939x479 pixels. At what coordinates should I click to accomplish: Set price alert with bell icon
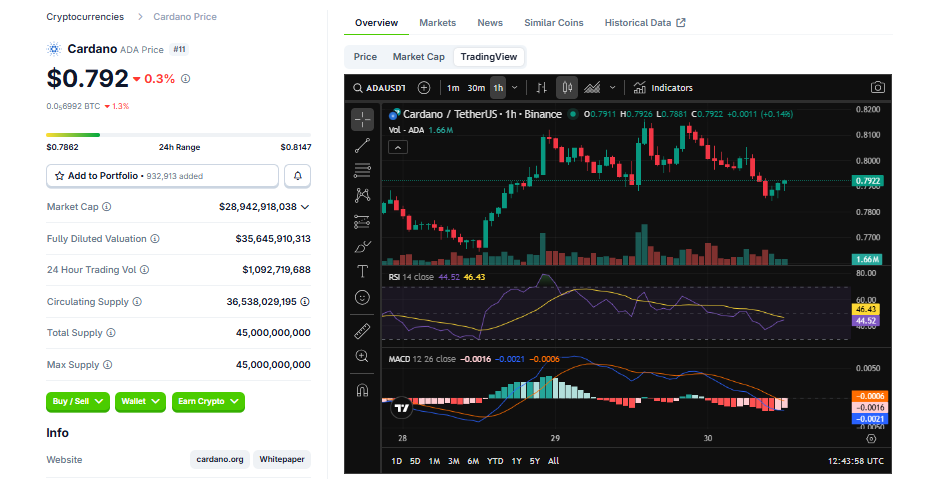[x=298, y=176]
